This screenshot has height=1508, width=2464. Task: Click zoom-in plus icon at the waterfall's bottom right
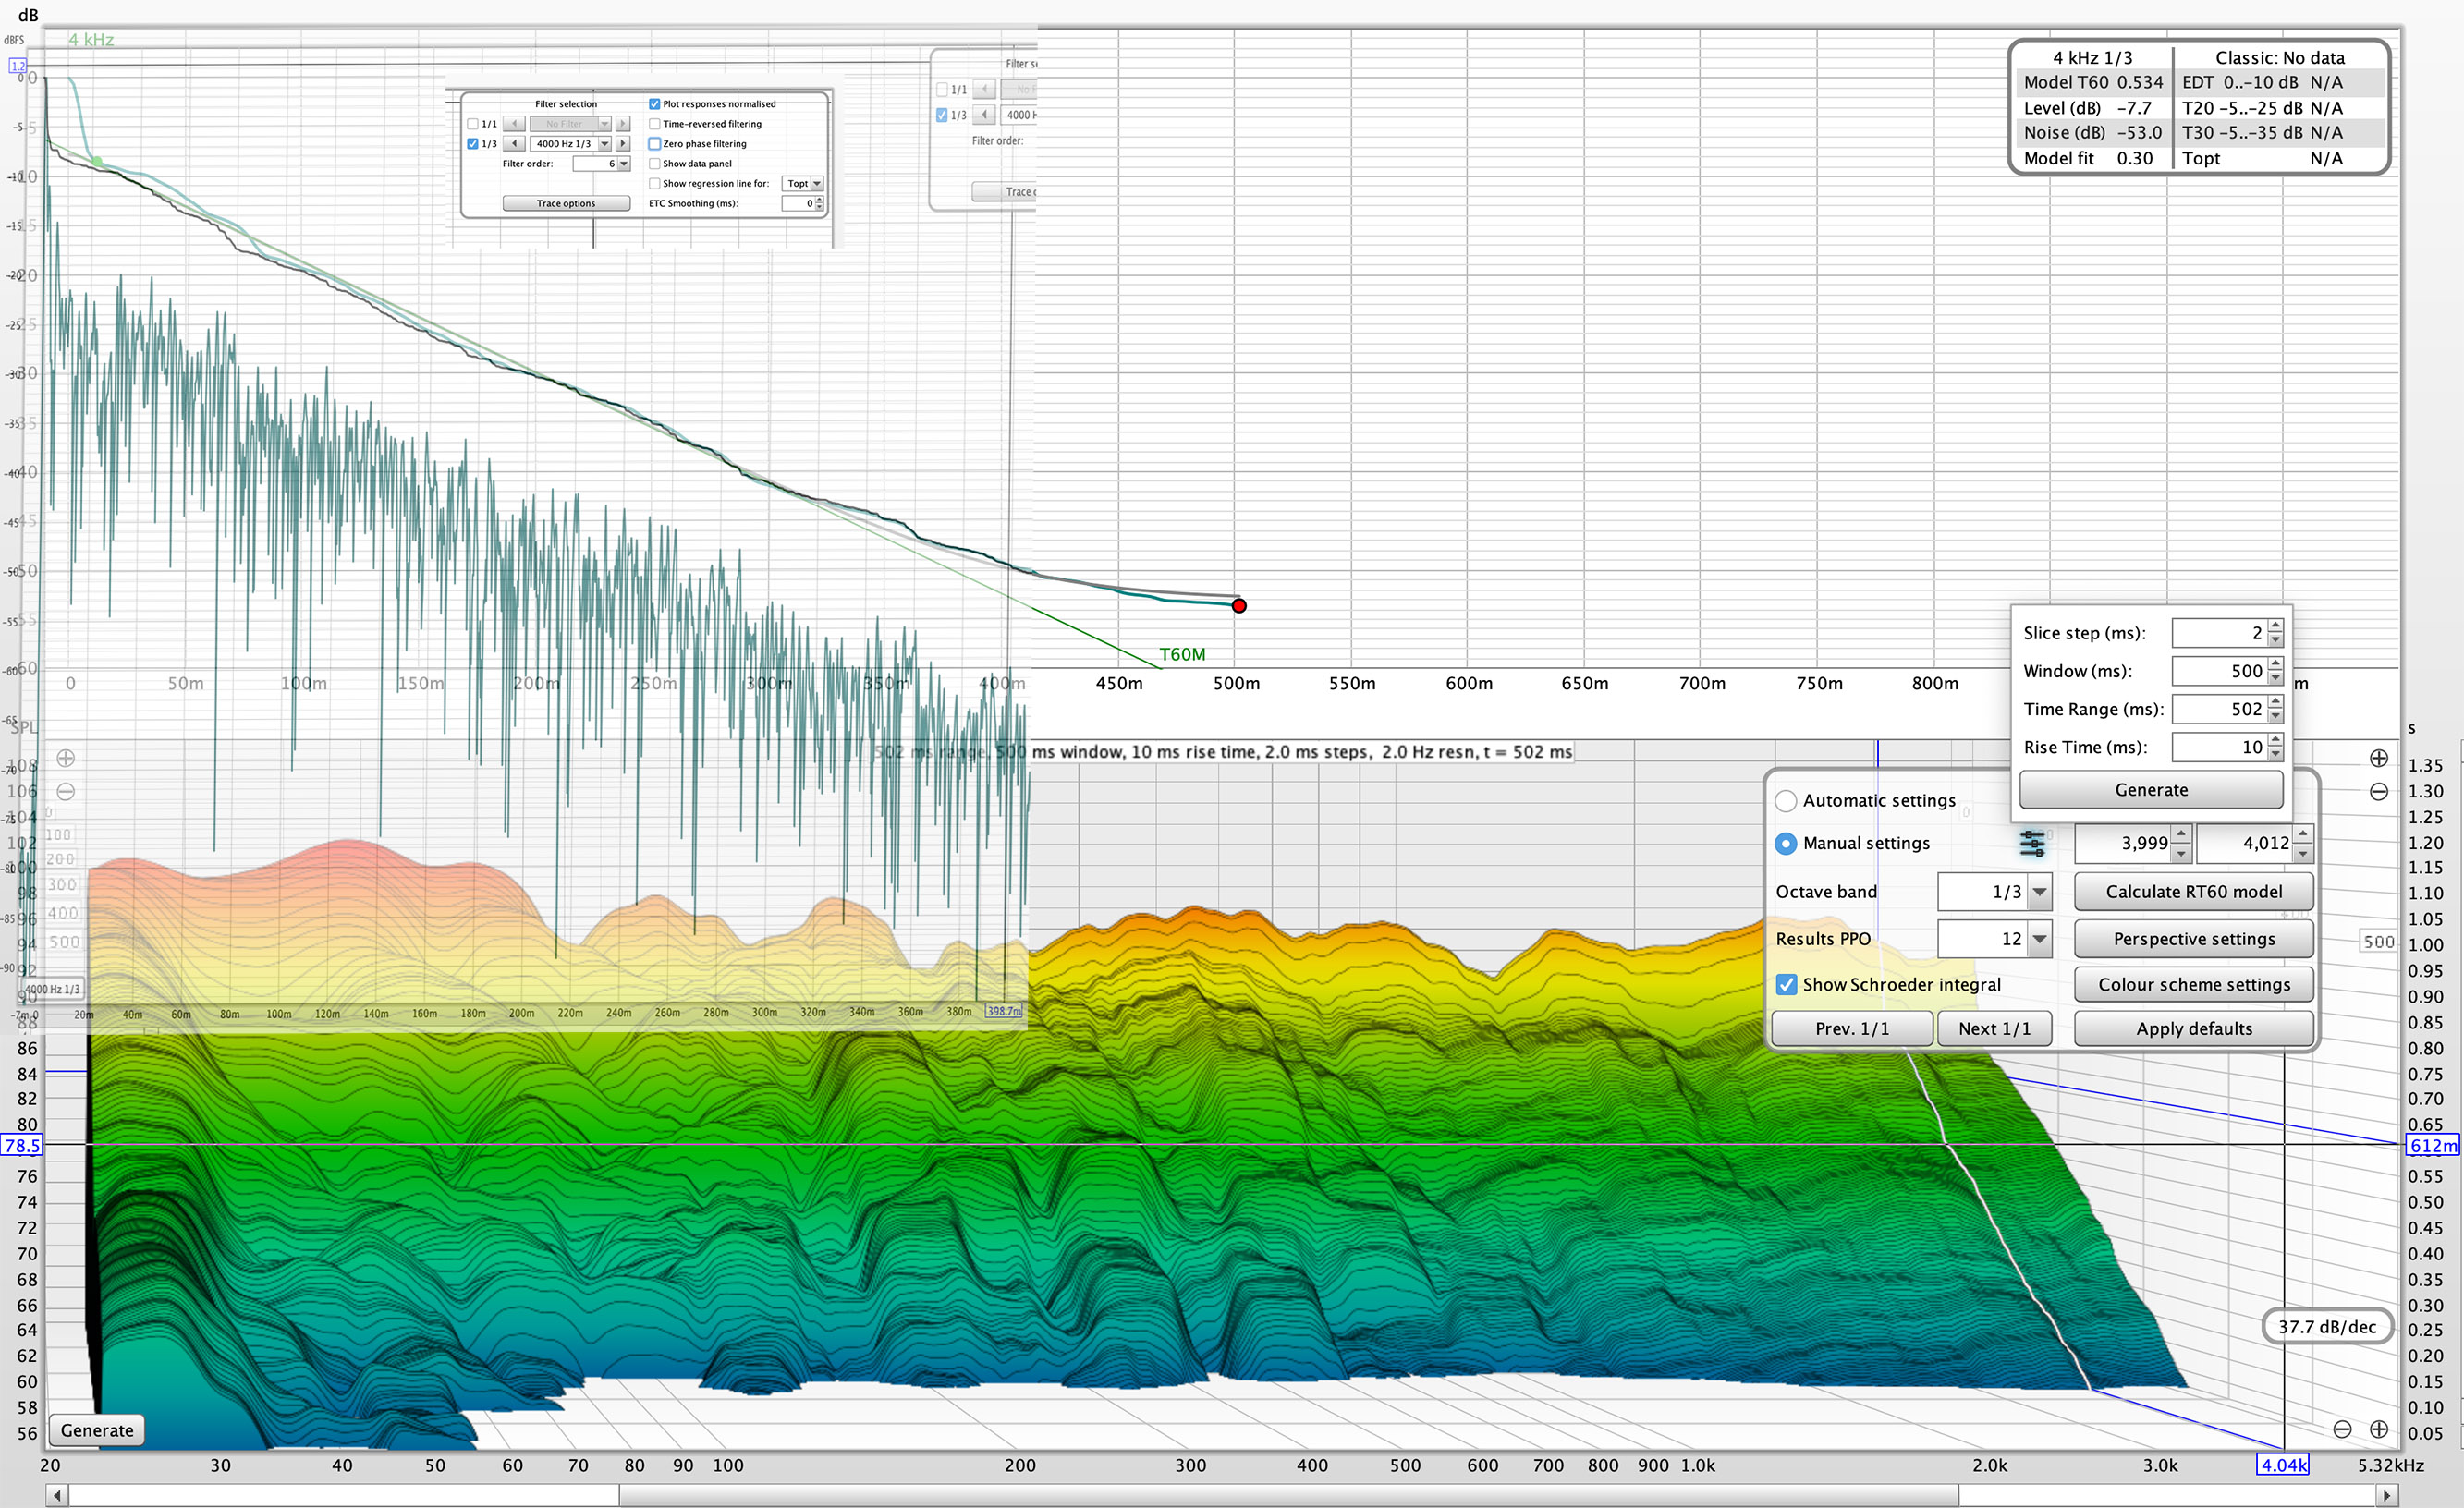[x=2378, y=1429]
